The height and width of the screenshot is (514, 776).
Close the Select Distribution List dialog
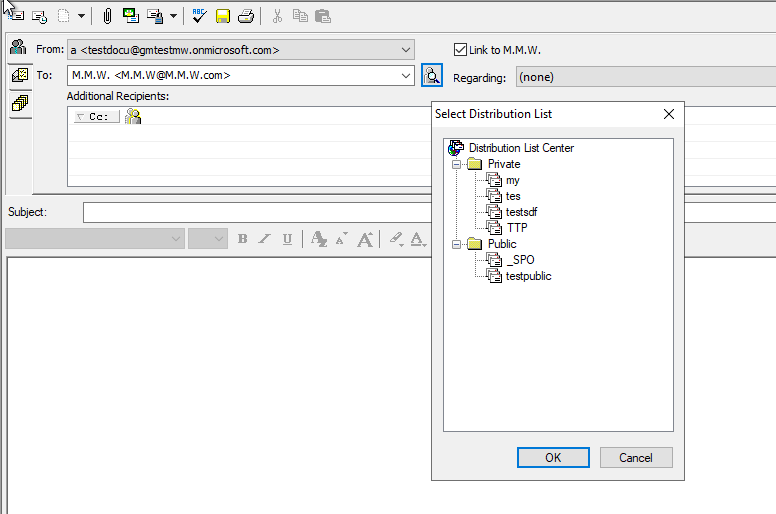[x=669, y=114]
